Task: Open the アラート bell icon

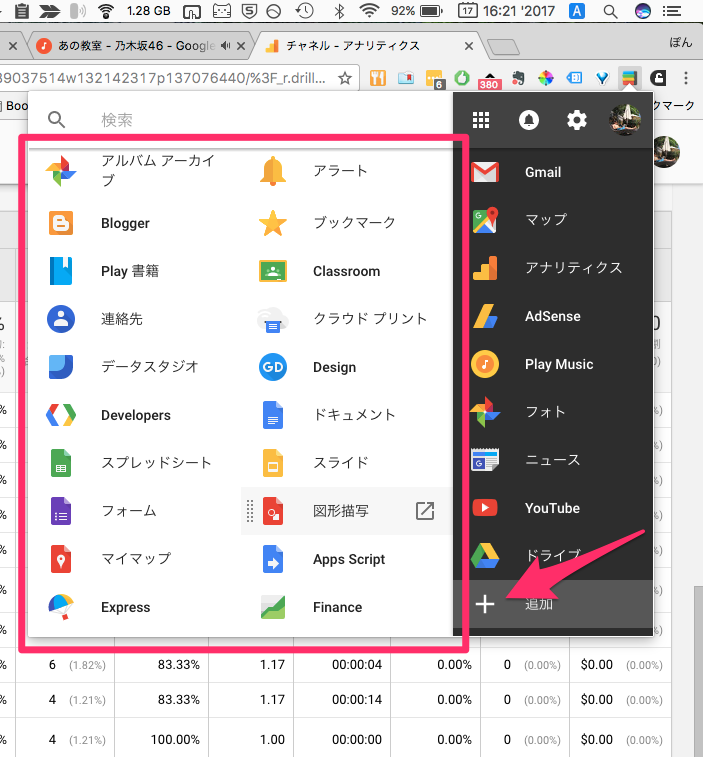Action: click(x=273, y=171)
